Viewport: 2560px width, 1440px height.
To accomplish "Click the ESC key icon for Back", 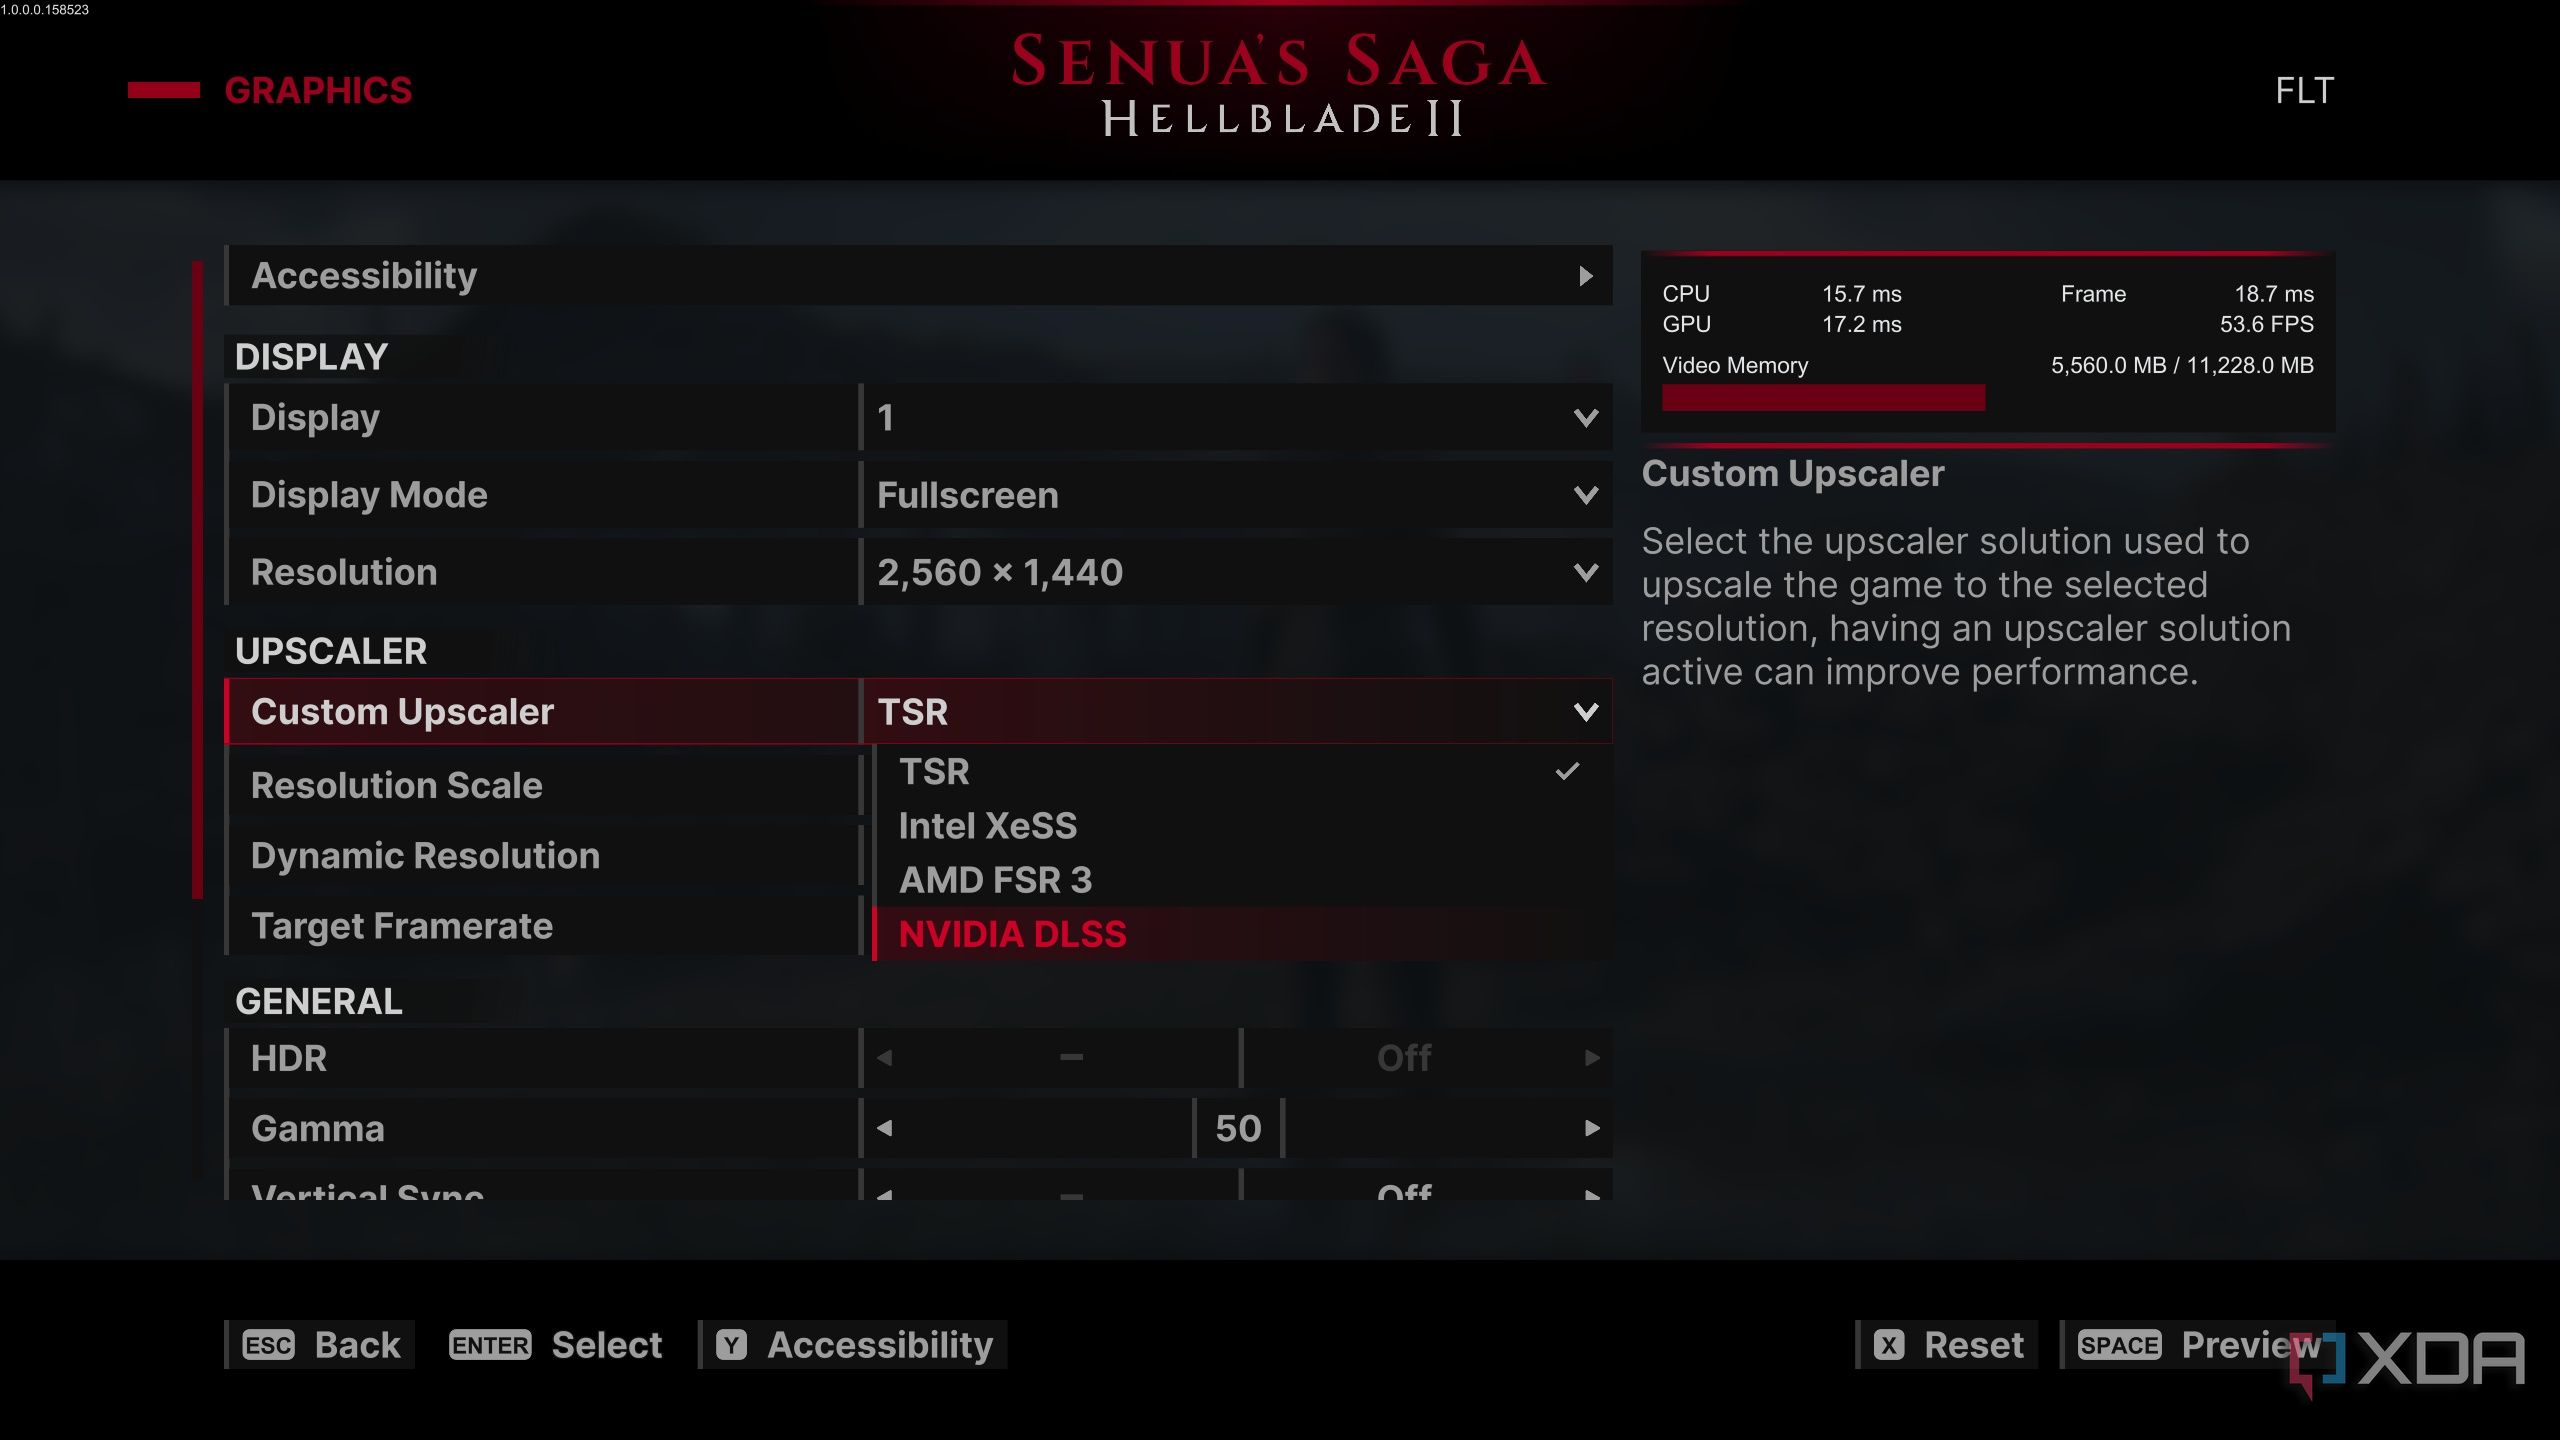I will [x=268, y=1345].
